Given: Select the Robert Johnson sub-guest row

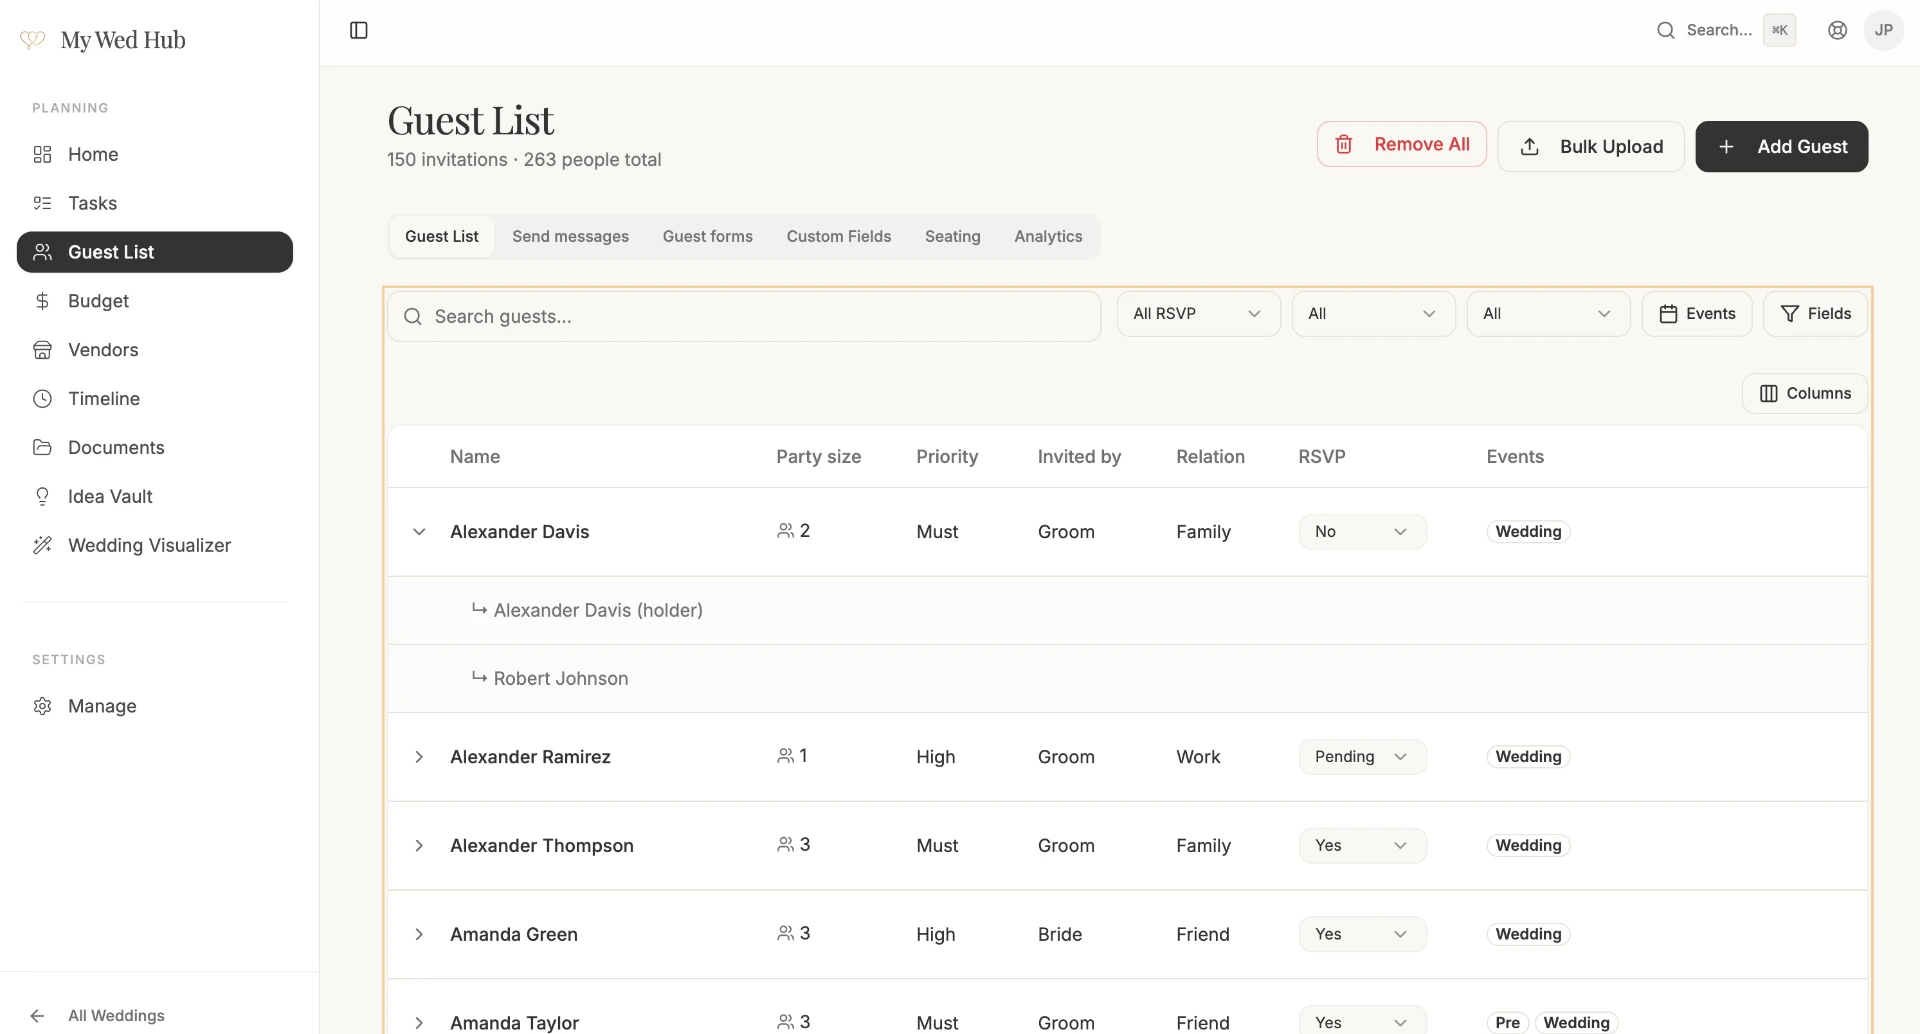Looking at the screenshot, I should coord(1127,679).
